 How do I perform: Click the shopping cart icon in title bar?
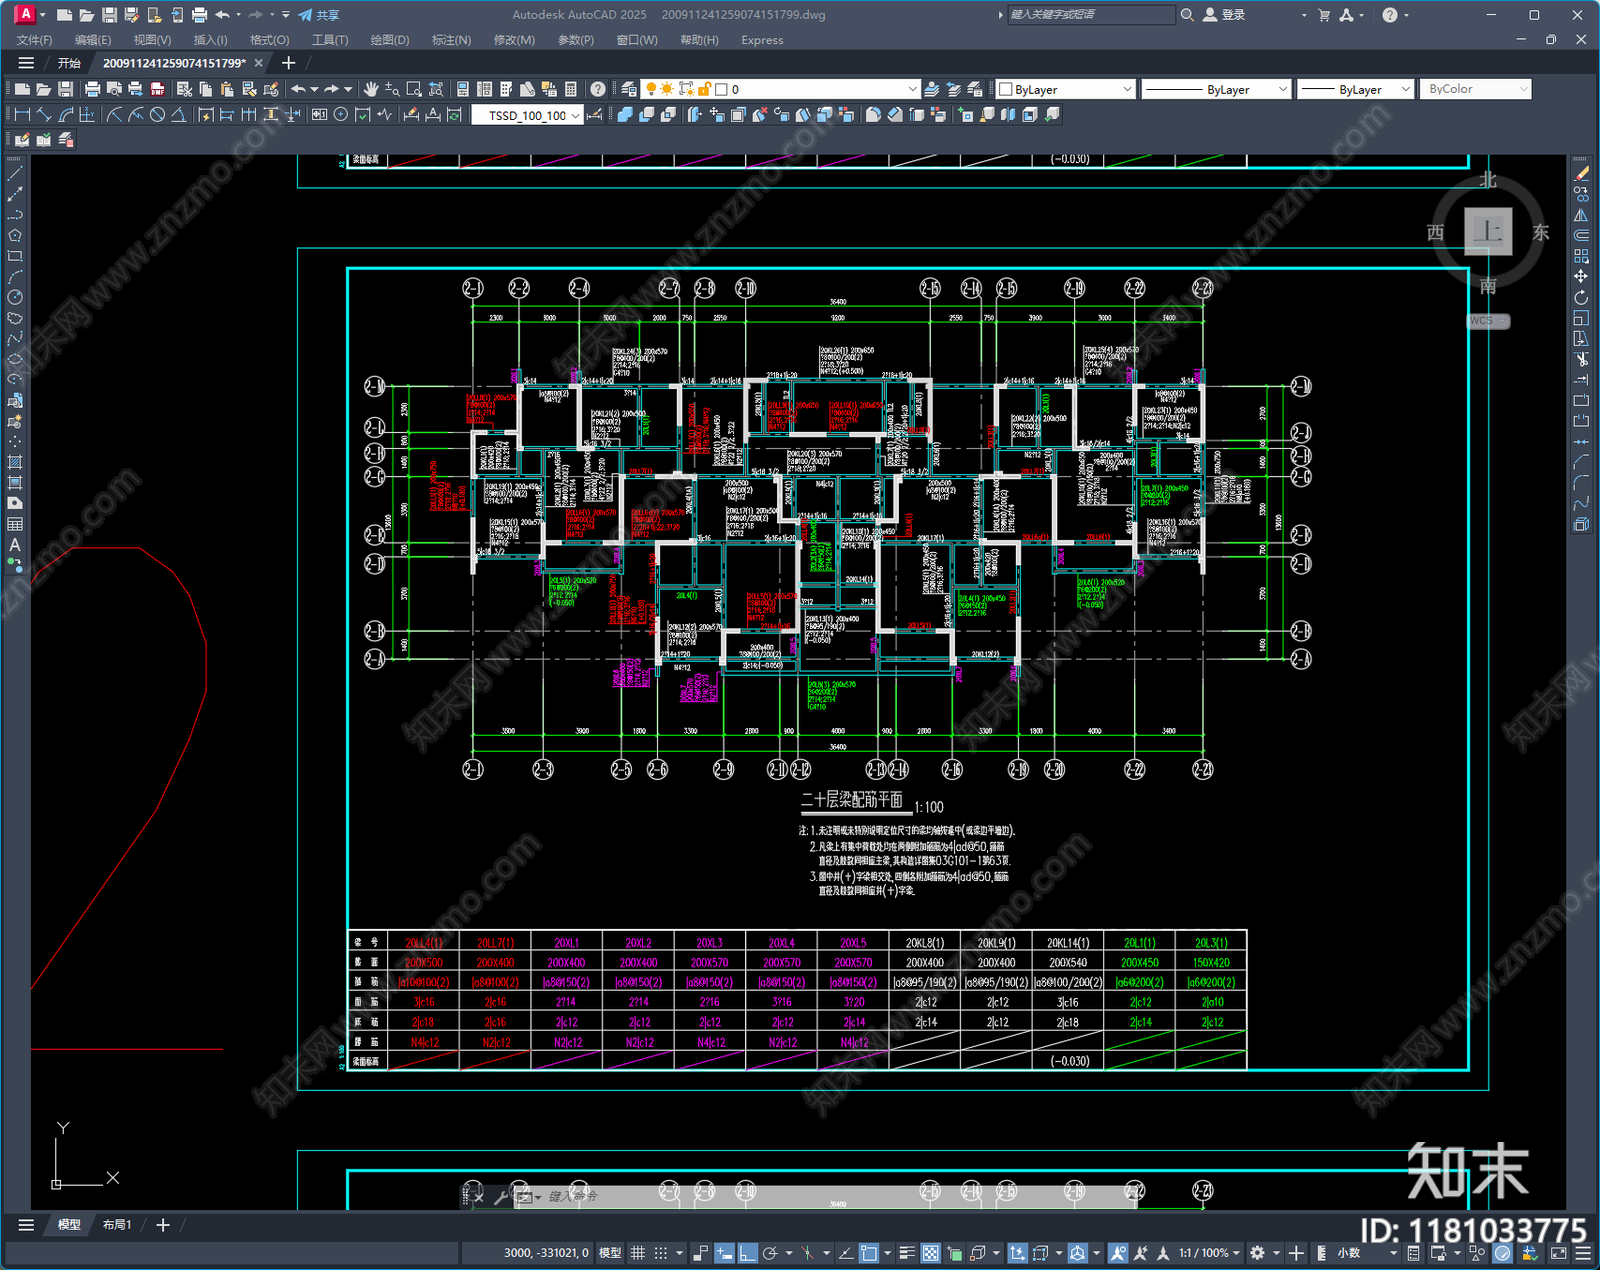tap(1324, 15)
